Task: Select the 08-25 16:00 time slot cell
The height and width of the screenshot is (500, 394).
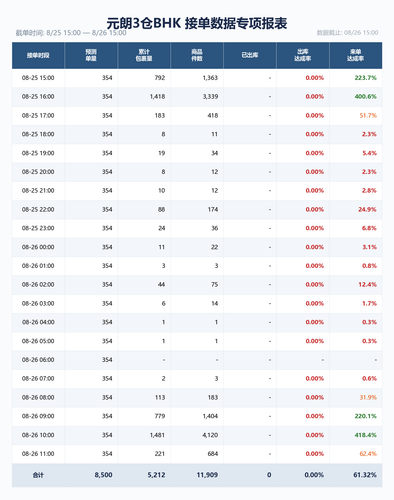Action: click(x=38, y=97)
